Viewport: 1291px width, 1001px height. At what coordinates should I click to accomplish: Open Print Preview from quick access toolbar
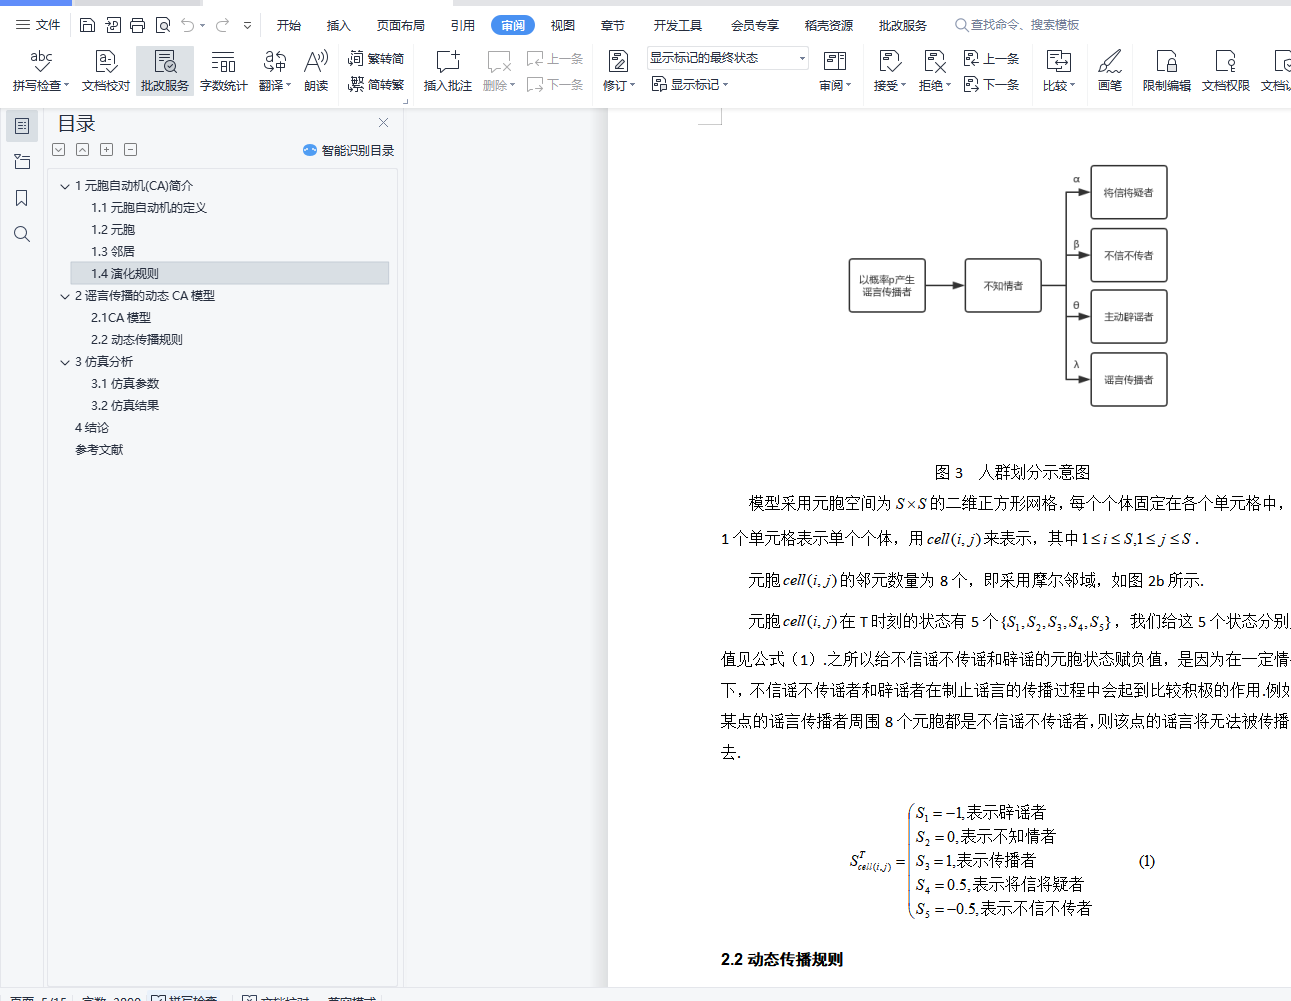click(x=163, y=25)
